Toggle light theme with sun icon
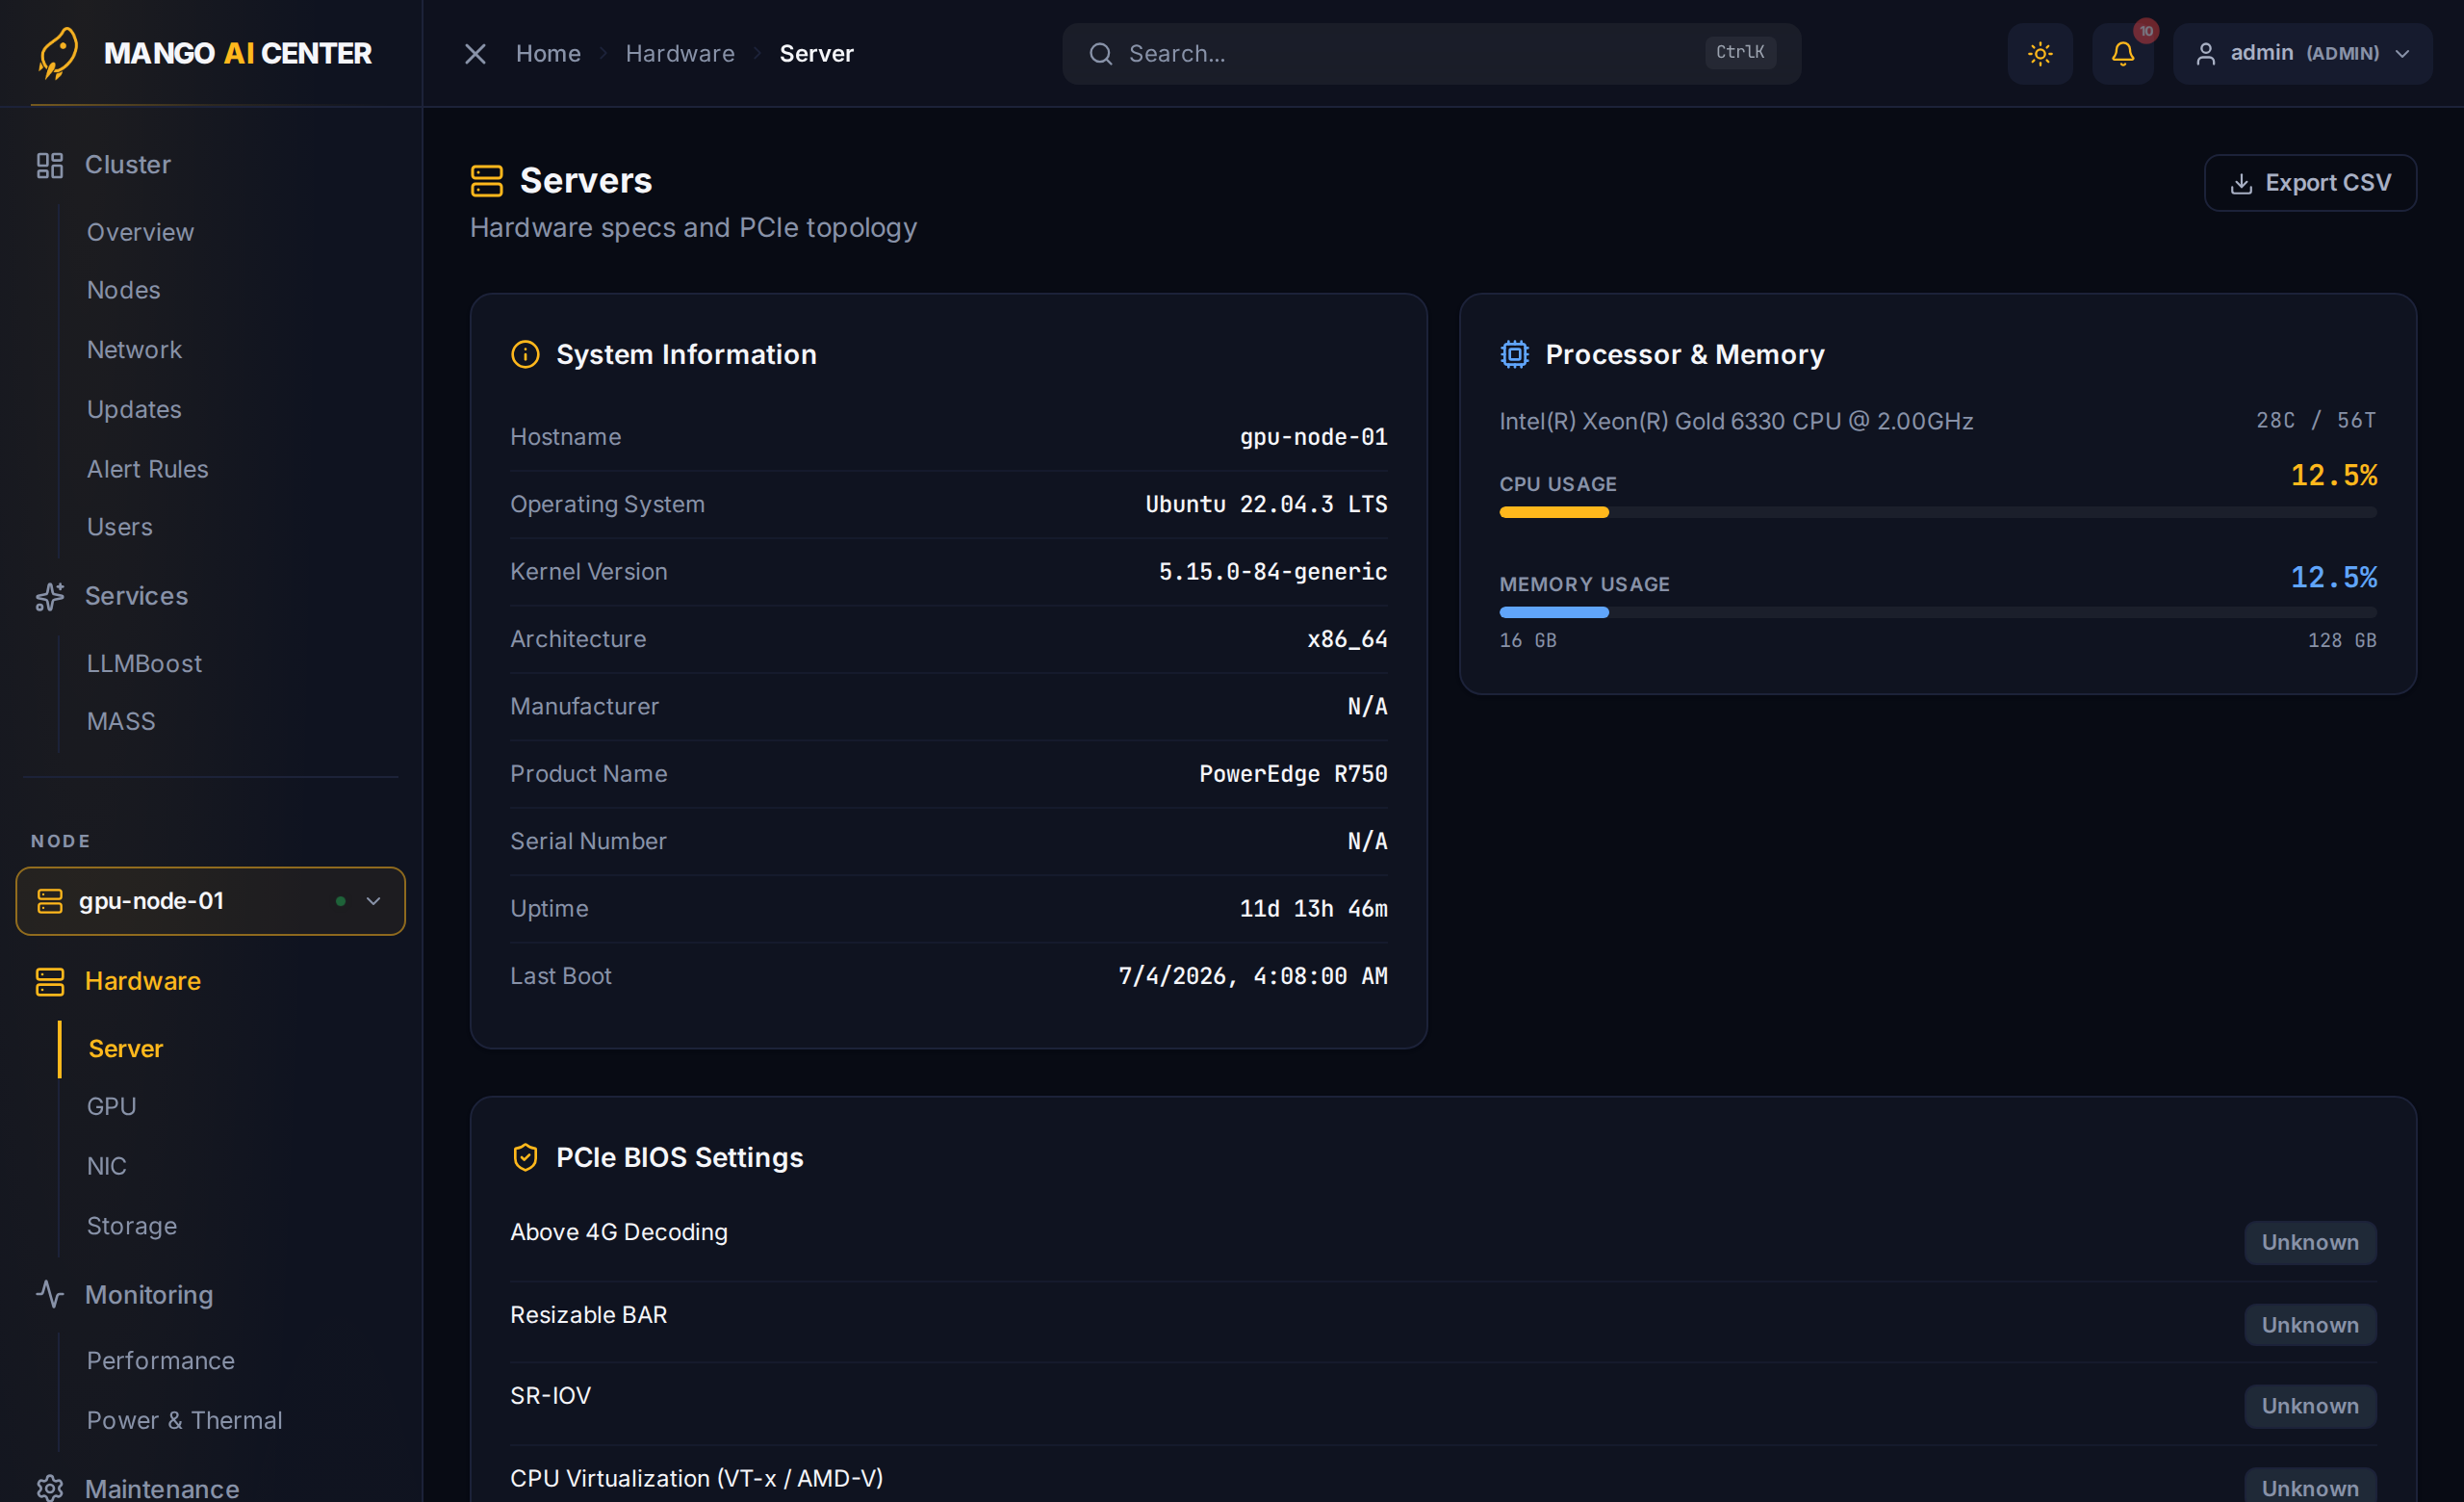The height and width of the screenshot is (1502, 2464). point(2040,54)
